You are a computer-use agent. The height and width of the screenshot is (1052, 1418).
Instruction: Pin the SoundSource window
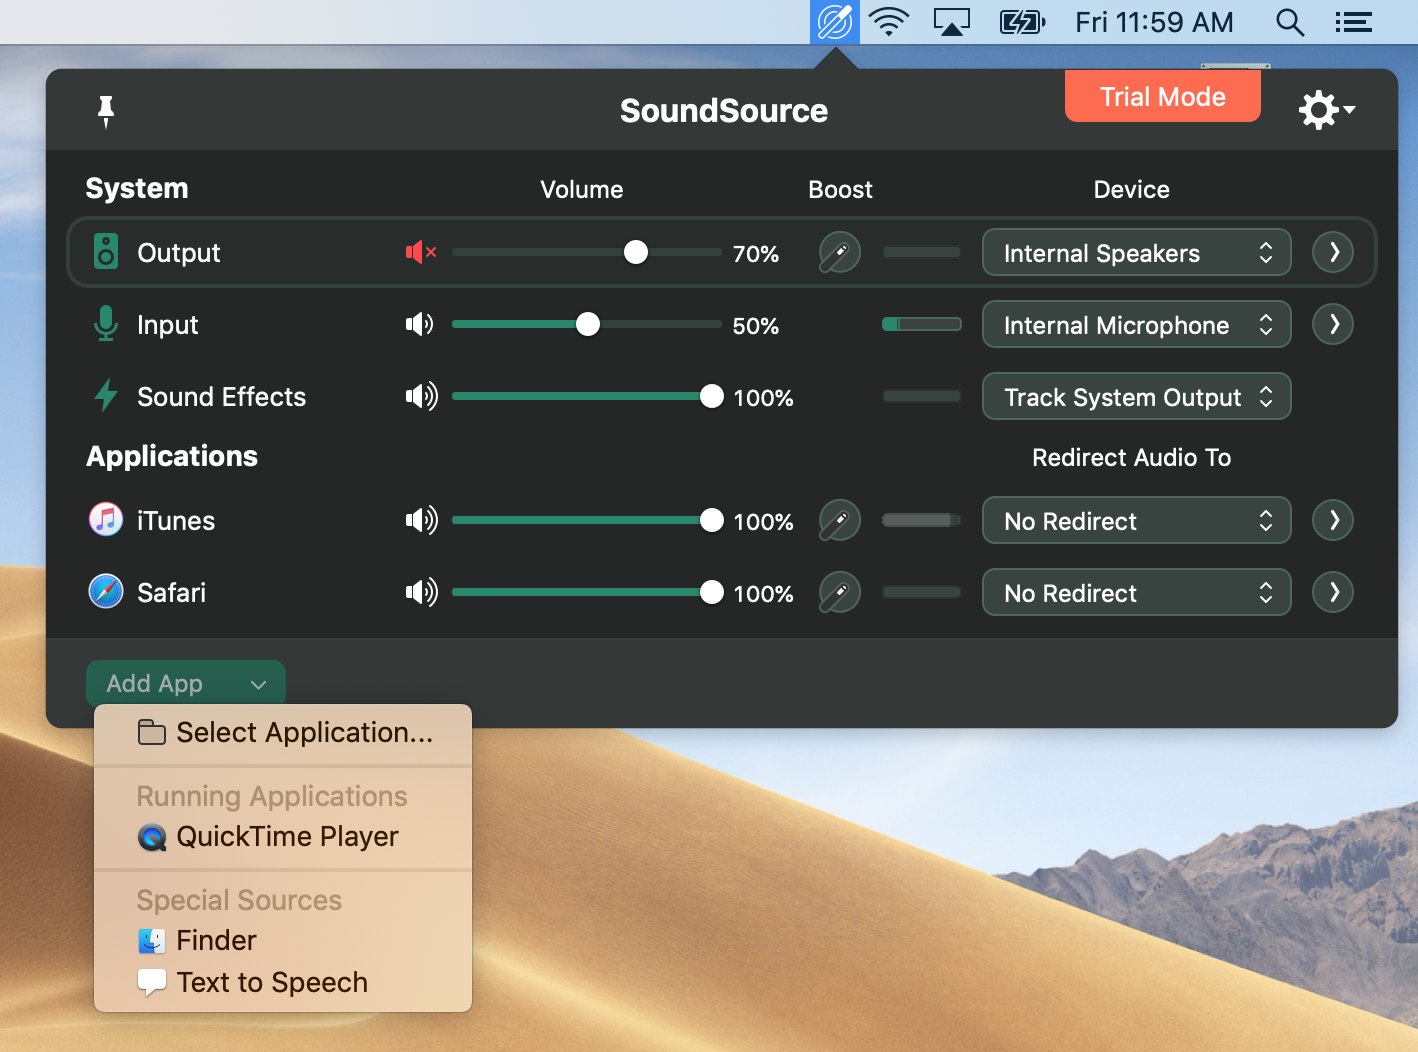pyautogui.click(x=106, y=111)
